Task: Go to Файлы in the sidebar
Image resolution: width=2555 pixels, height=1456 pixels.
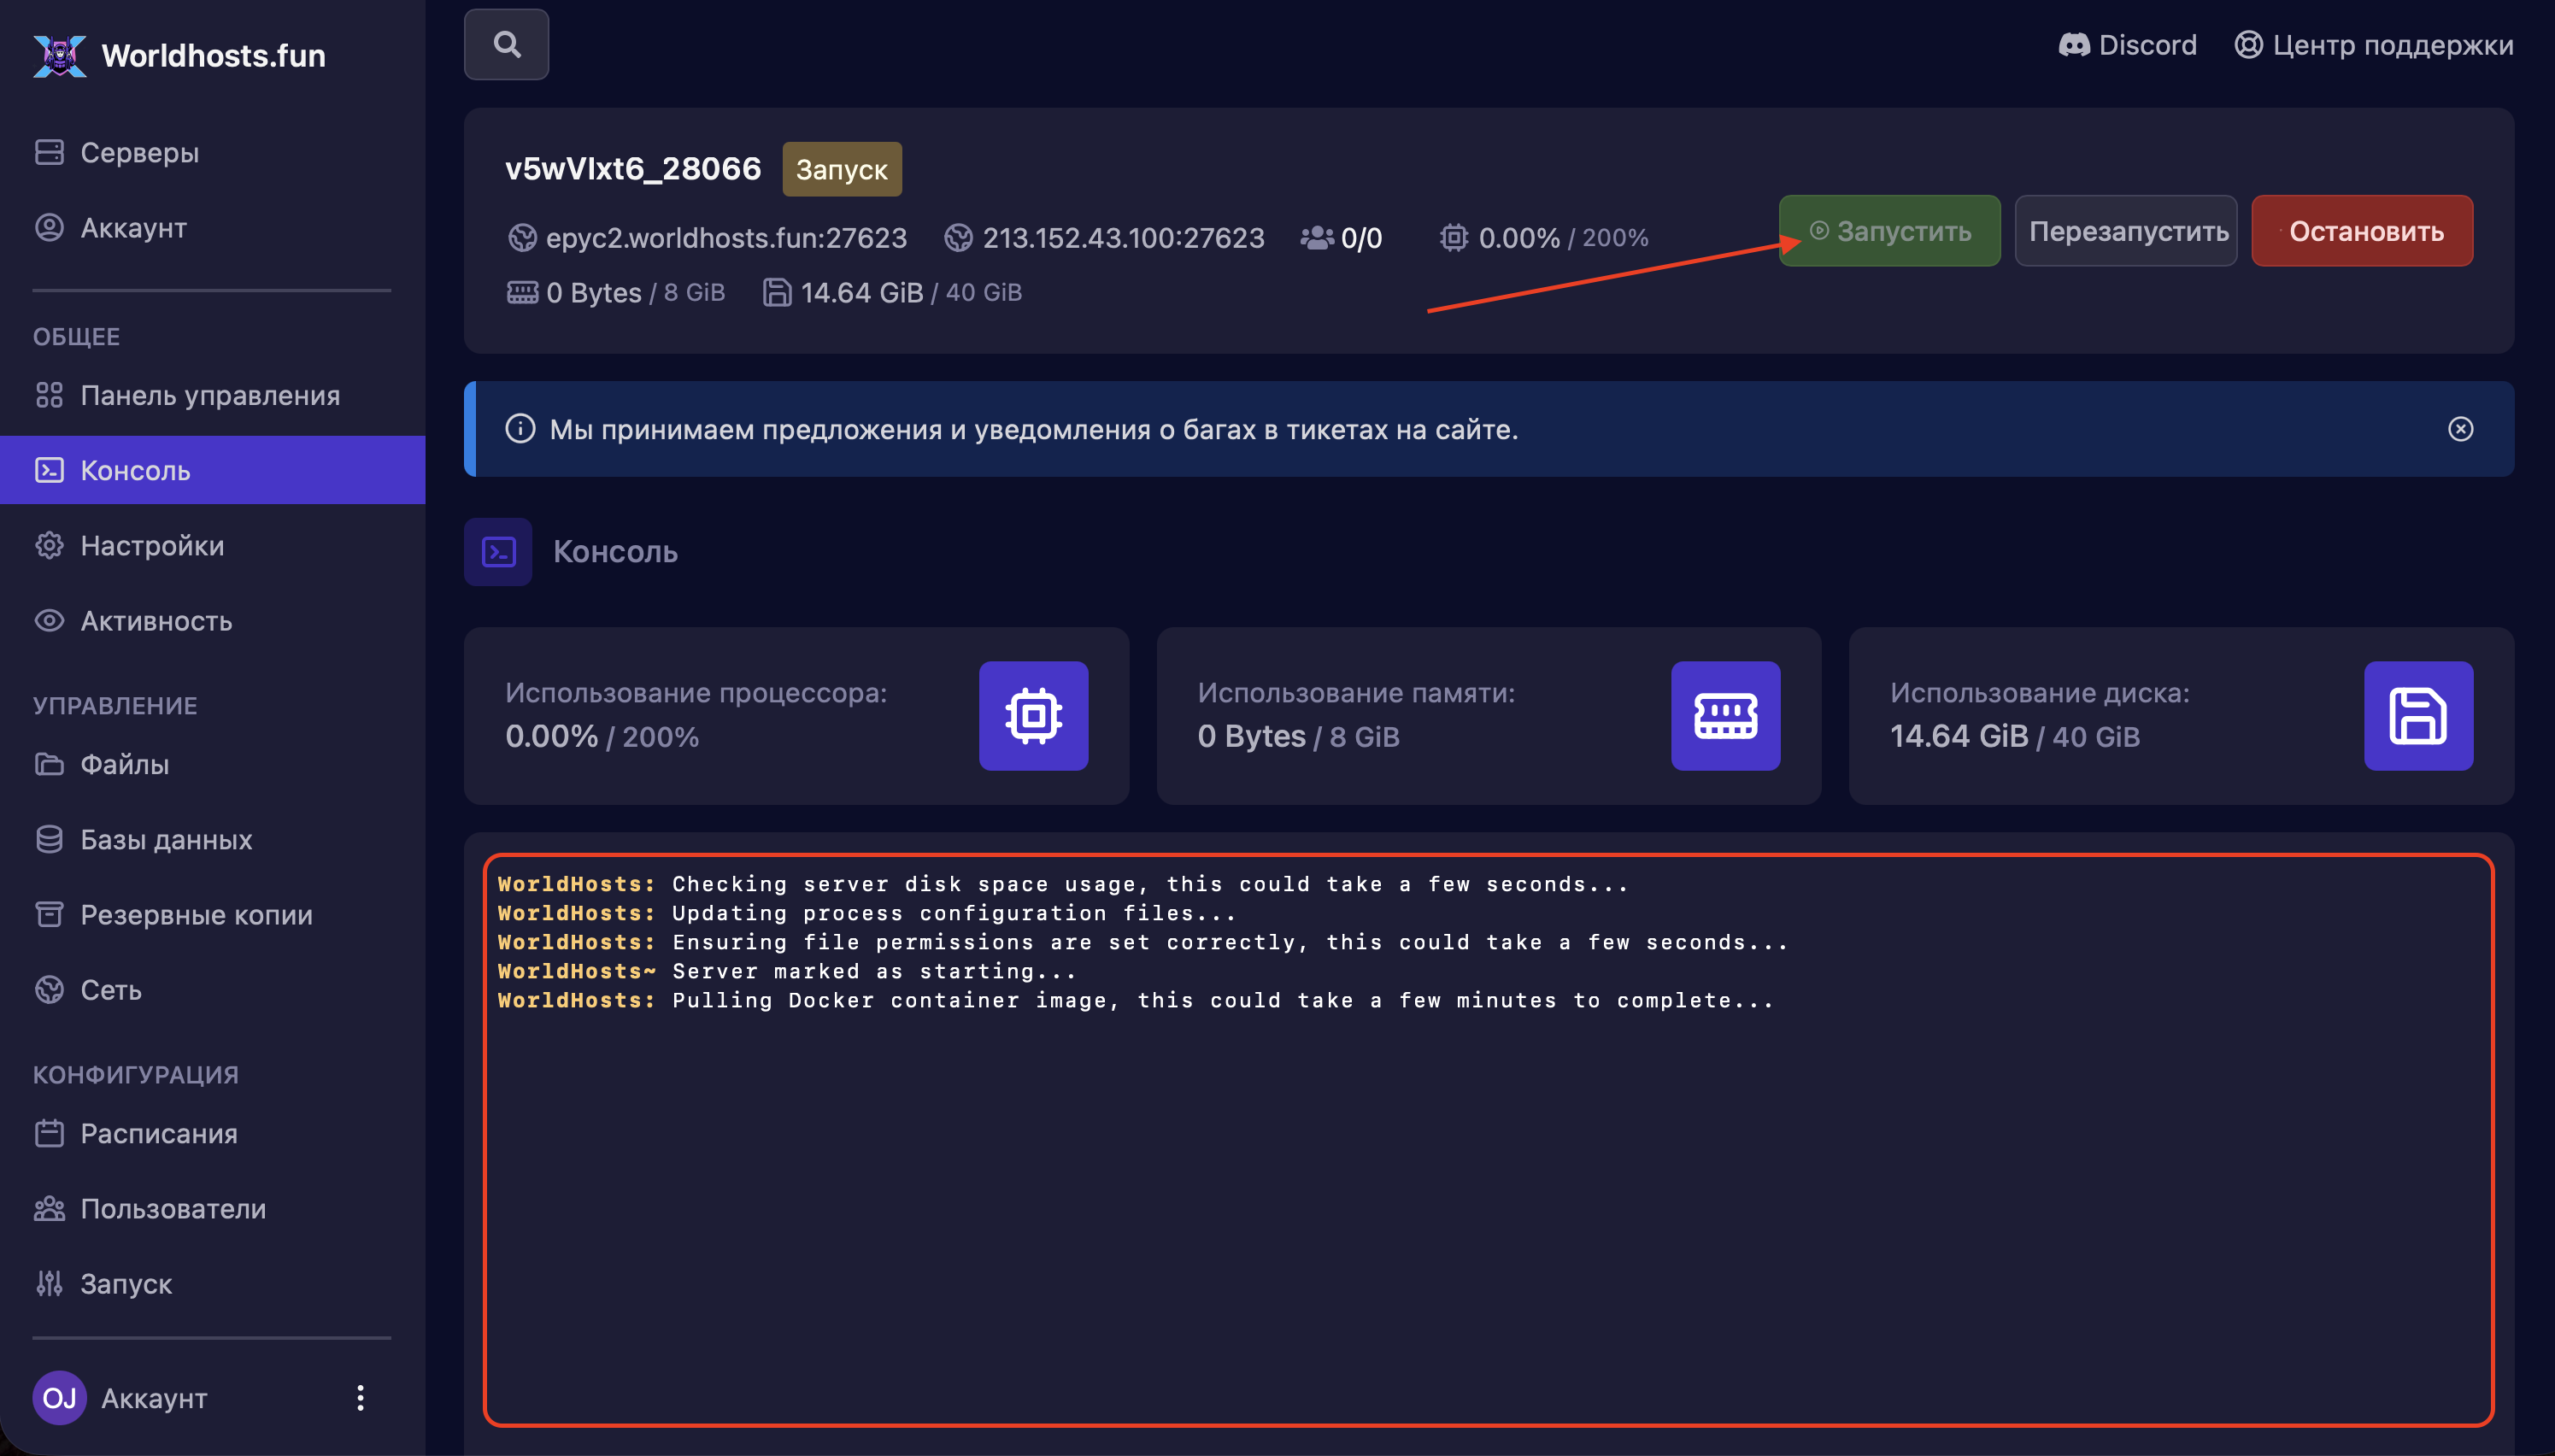Action: coord(124,764)
